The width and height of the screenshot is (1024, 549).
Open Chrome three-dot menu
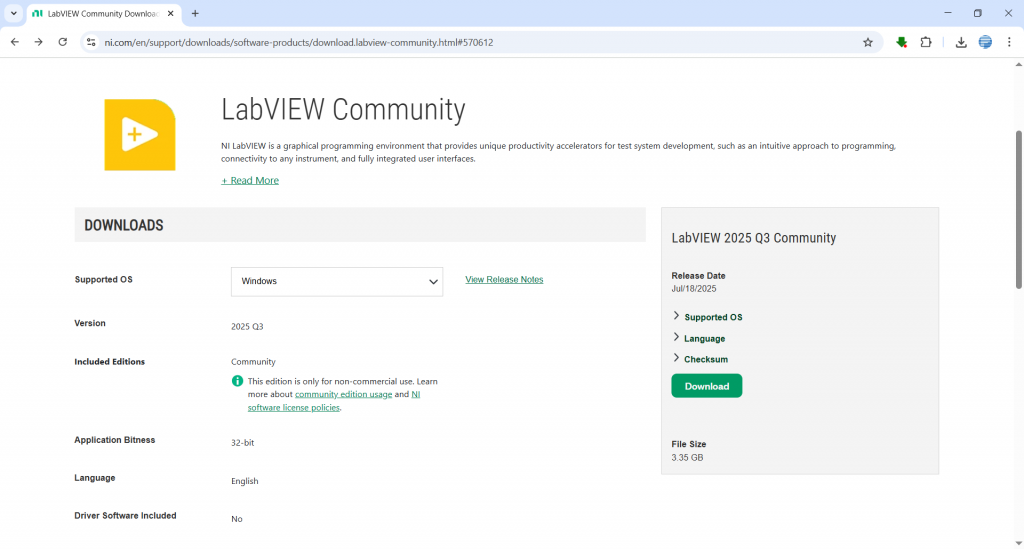pyautogui.click(x=1009, y=42)
